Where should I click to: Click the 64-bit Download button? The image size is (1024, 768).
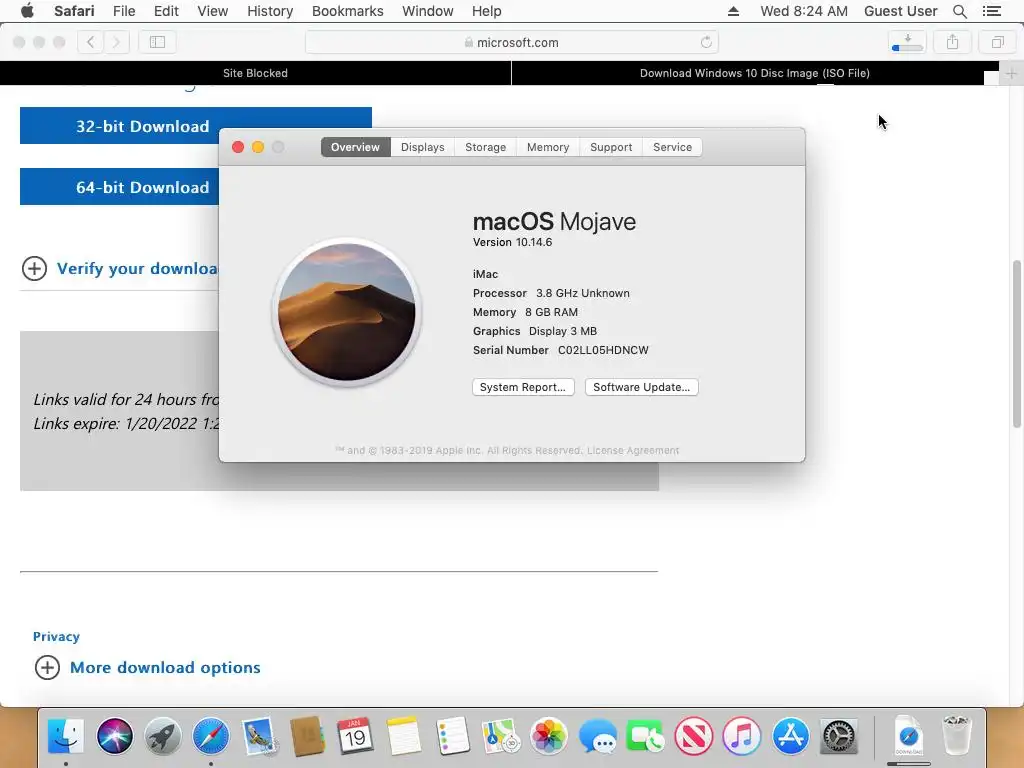[120, 187]
